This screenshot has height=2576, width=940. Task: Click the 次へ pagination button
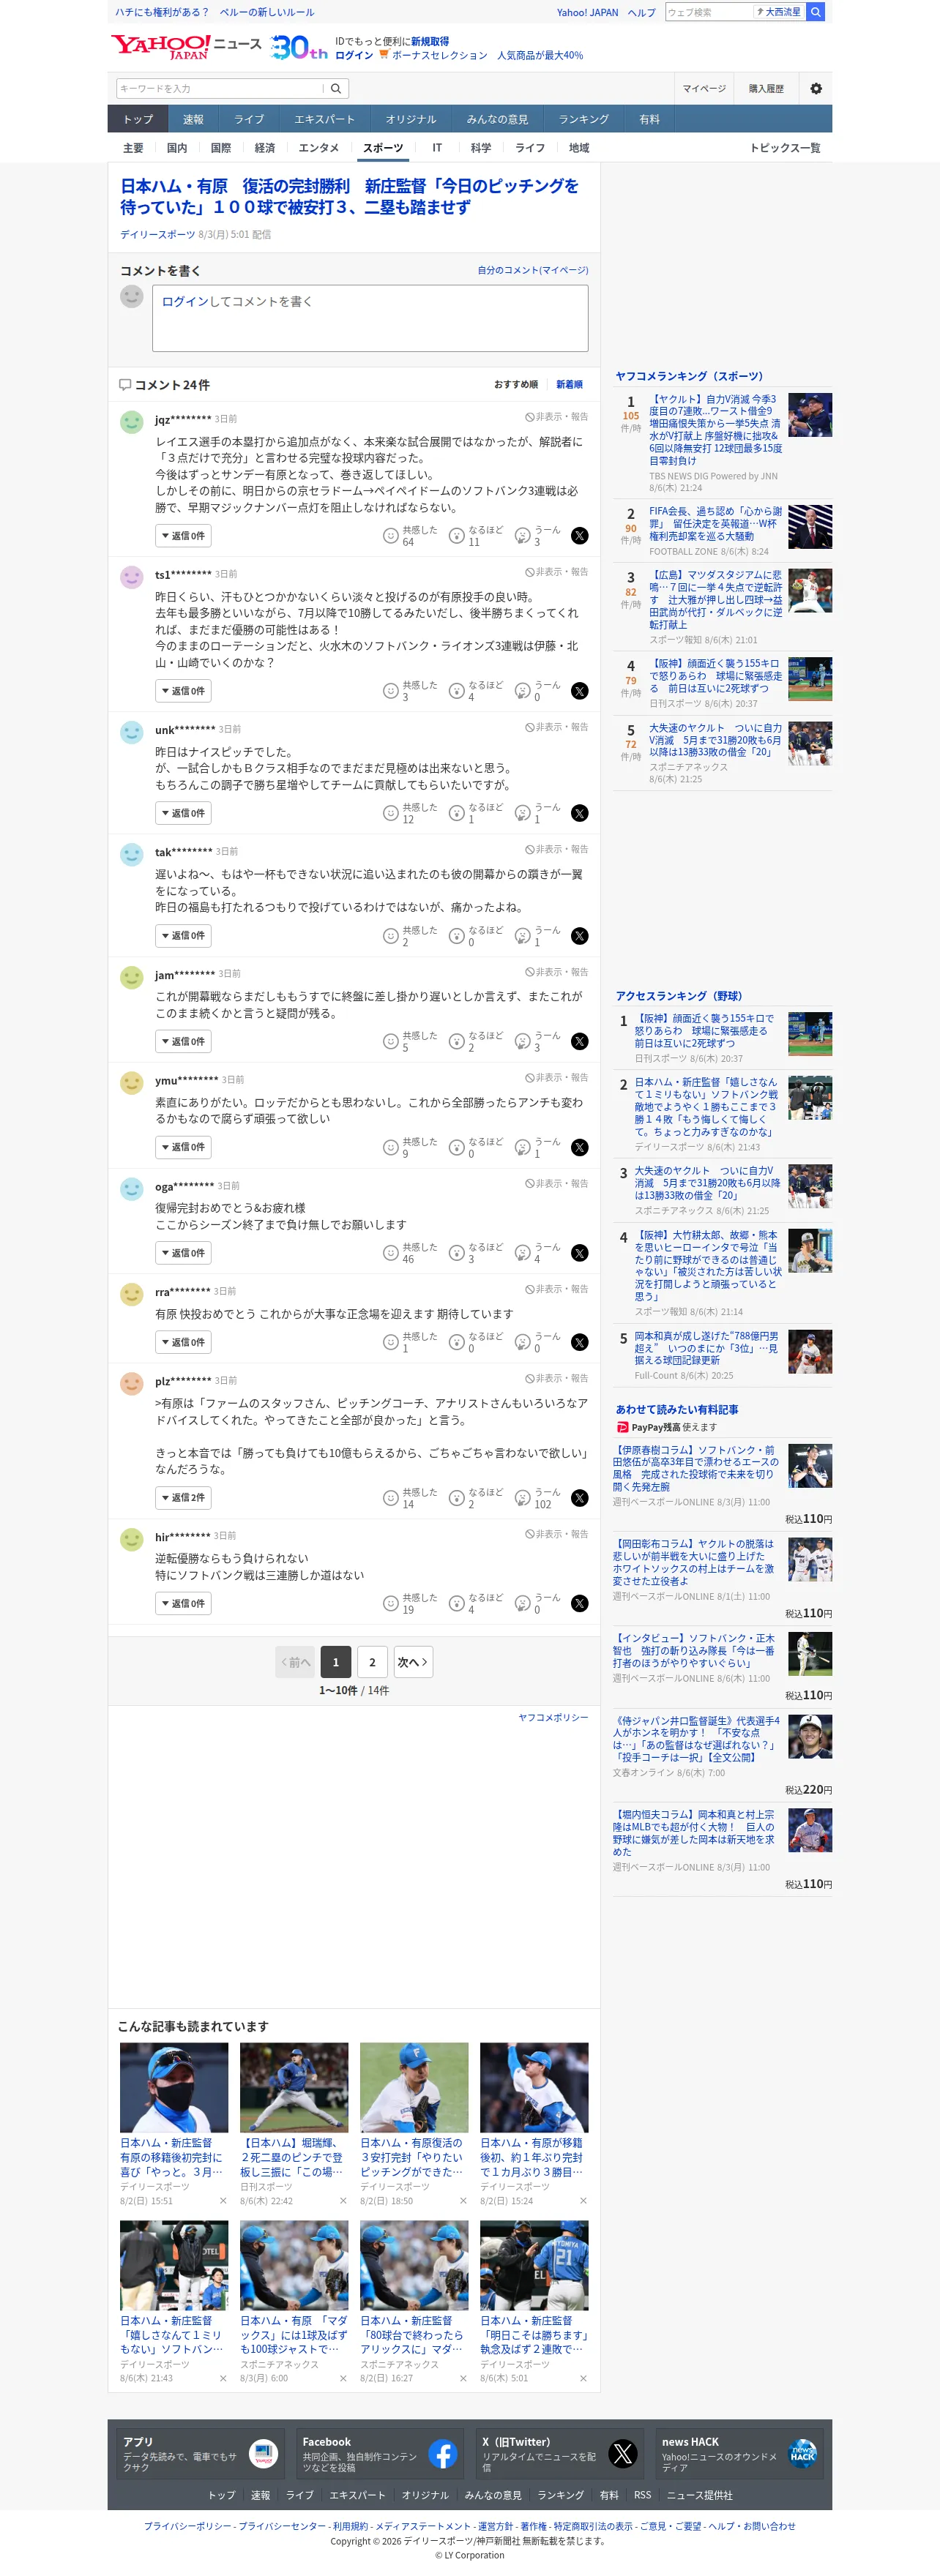click(x=412, y=1662)
